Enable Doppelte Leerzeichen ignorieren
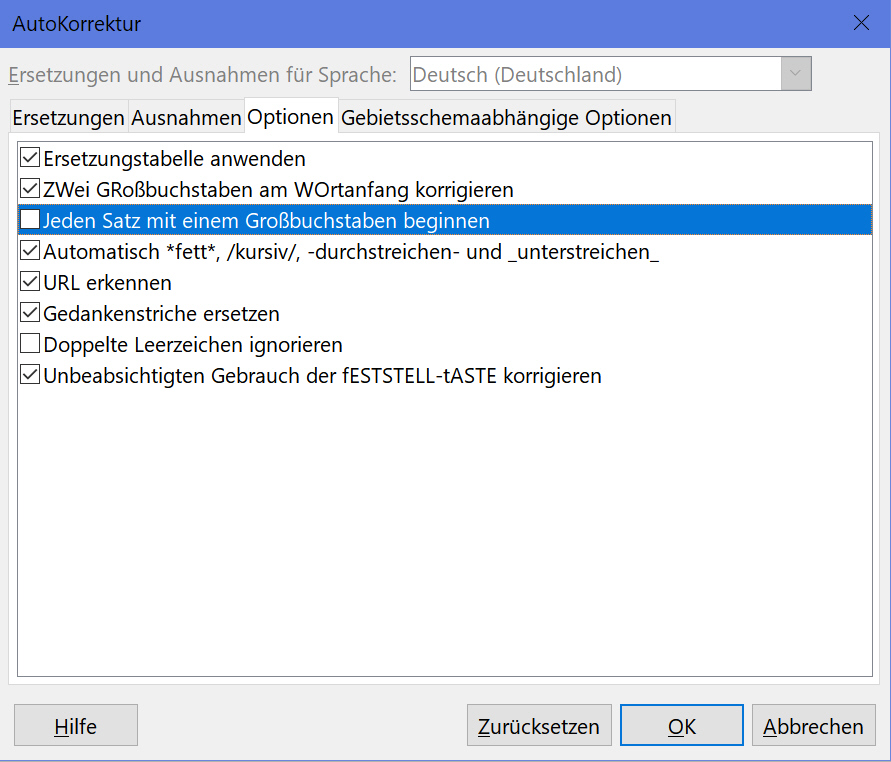Viewport: 891px width, 762px height. (30, 345)
